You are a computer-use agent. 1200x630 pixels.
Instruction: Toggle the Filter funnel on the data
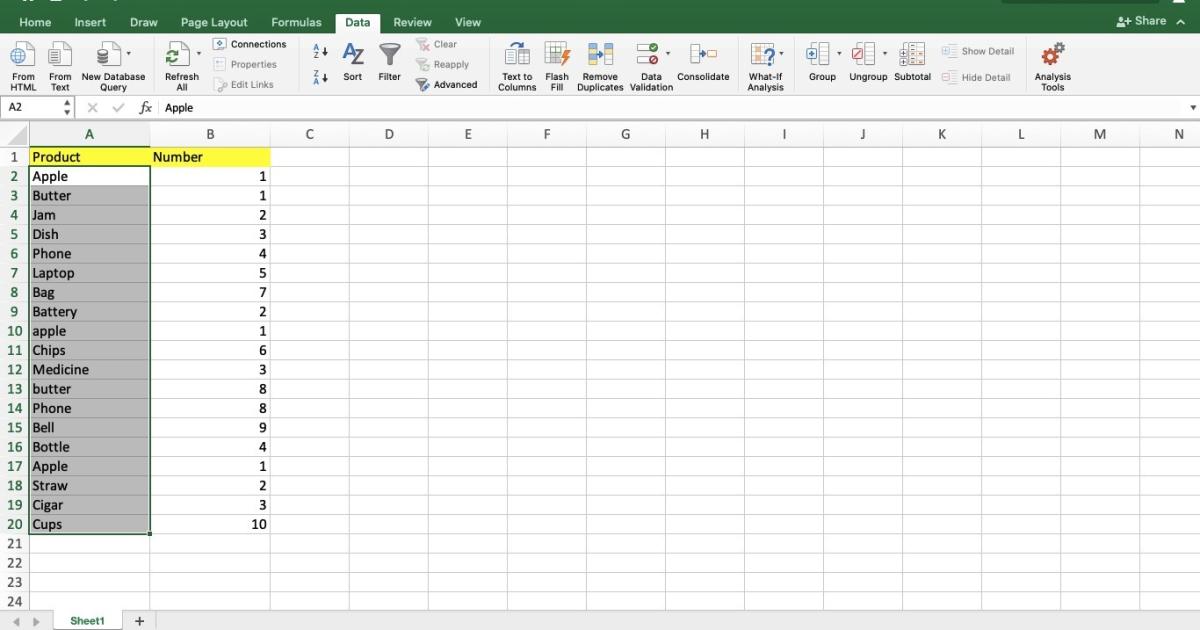[389, 56]
